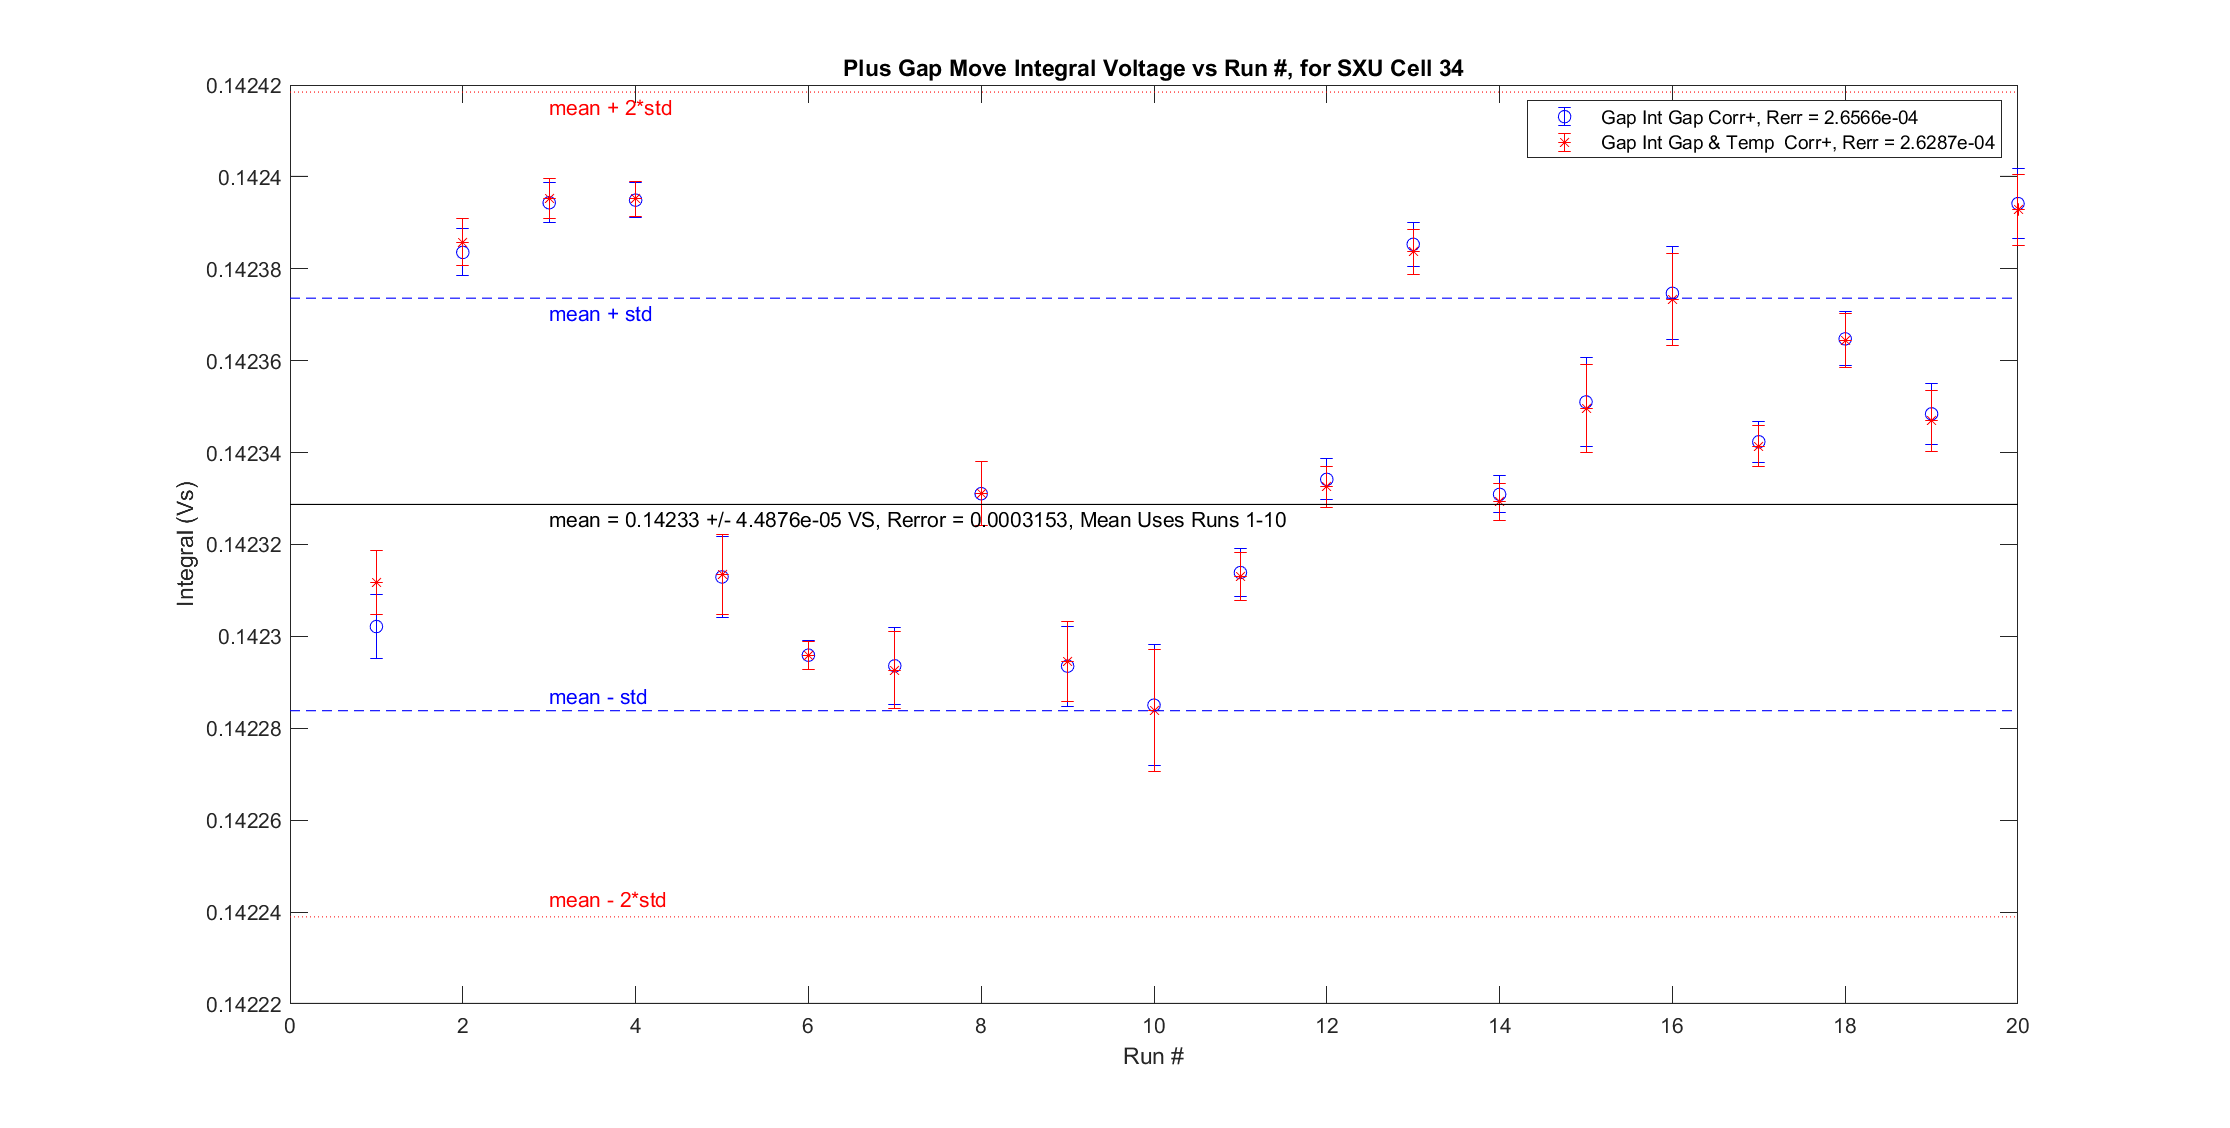The image size is (2230, 1128).
Task: Click the plot title 'Plus Gap Move Integral Voltage'
Action: (1152, 68)
